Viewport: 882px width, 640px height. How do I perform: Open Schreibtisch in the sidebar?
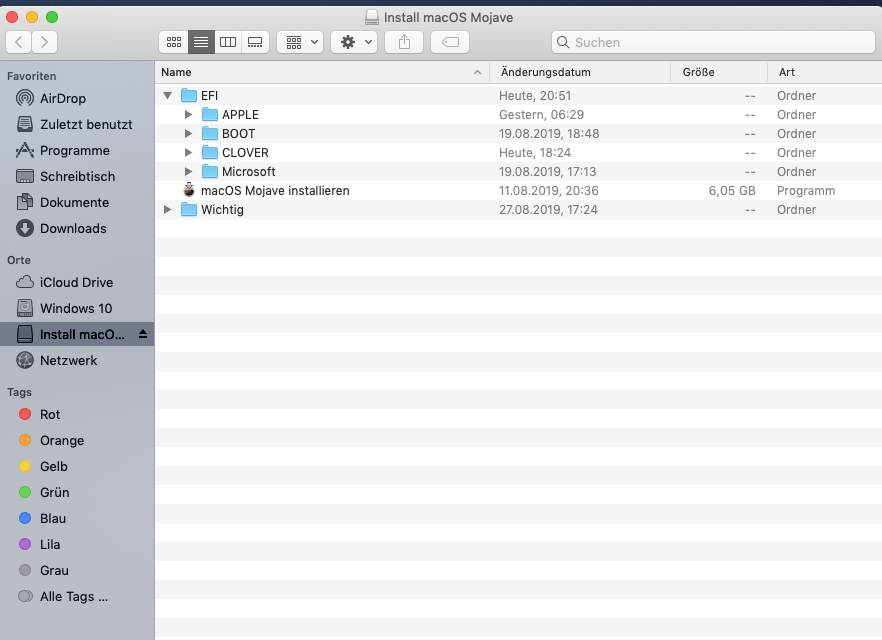[x=77, y=177]
